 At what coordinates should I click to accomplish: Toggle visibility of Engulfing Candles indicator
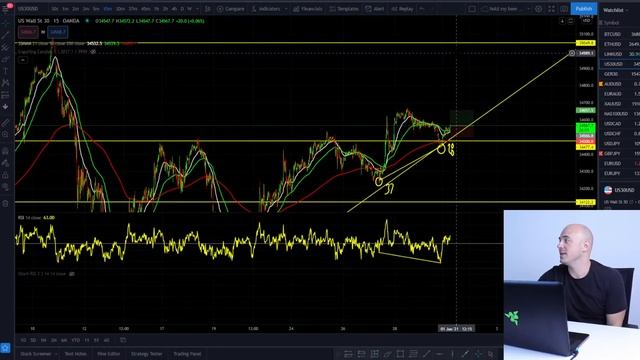93,52
